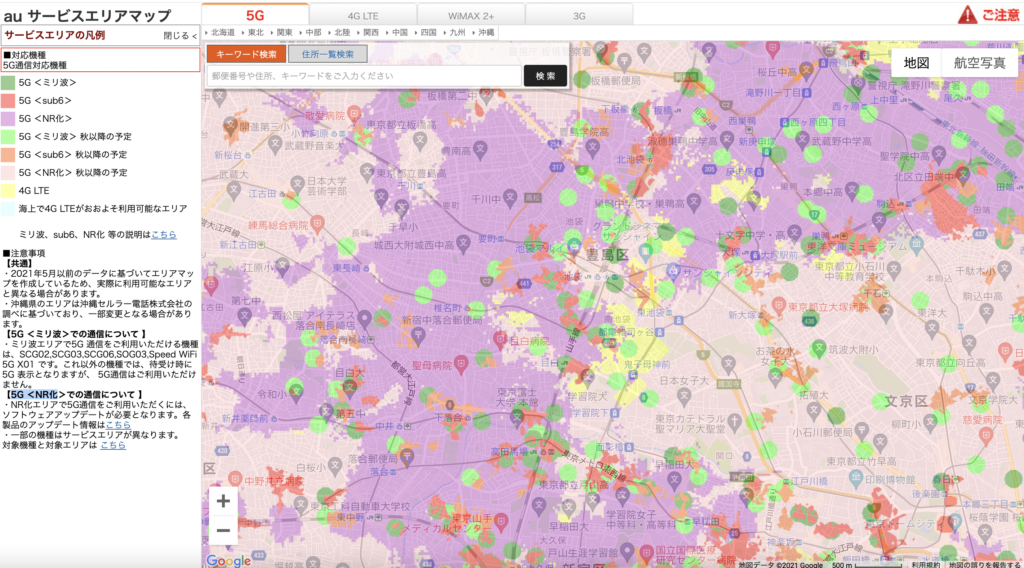Select the 東京都立大塚病院 hospital pin
This screenshot has height=568, width=1024.
[778, 304]
